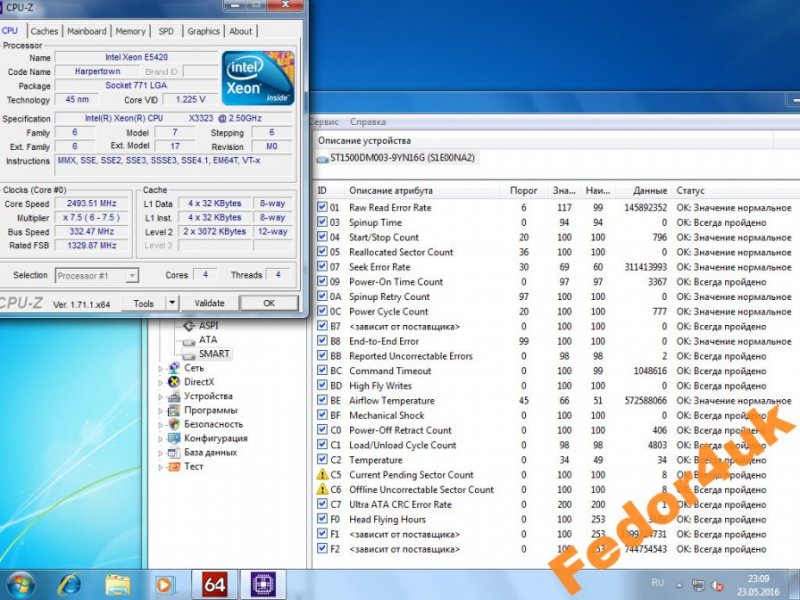
Task: Uncheck the Raw Read Error Rate attribute
Action: tap(322, 208)
